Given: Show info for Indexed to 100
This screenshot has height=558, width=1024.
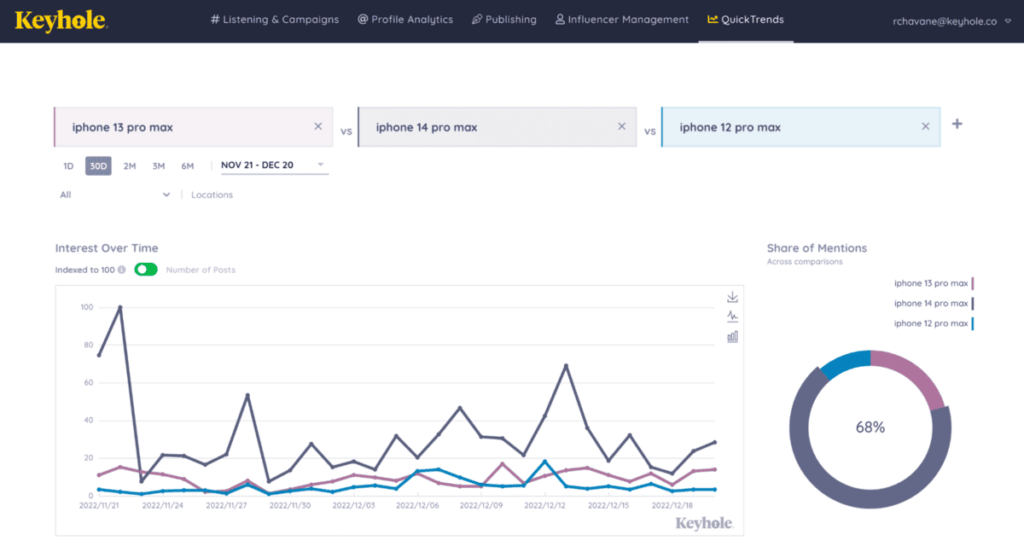Looking at the screenshot, I should [x=121, y=270].
